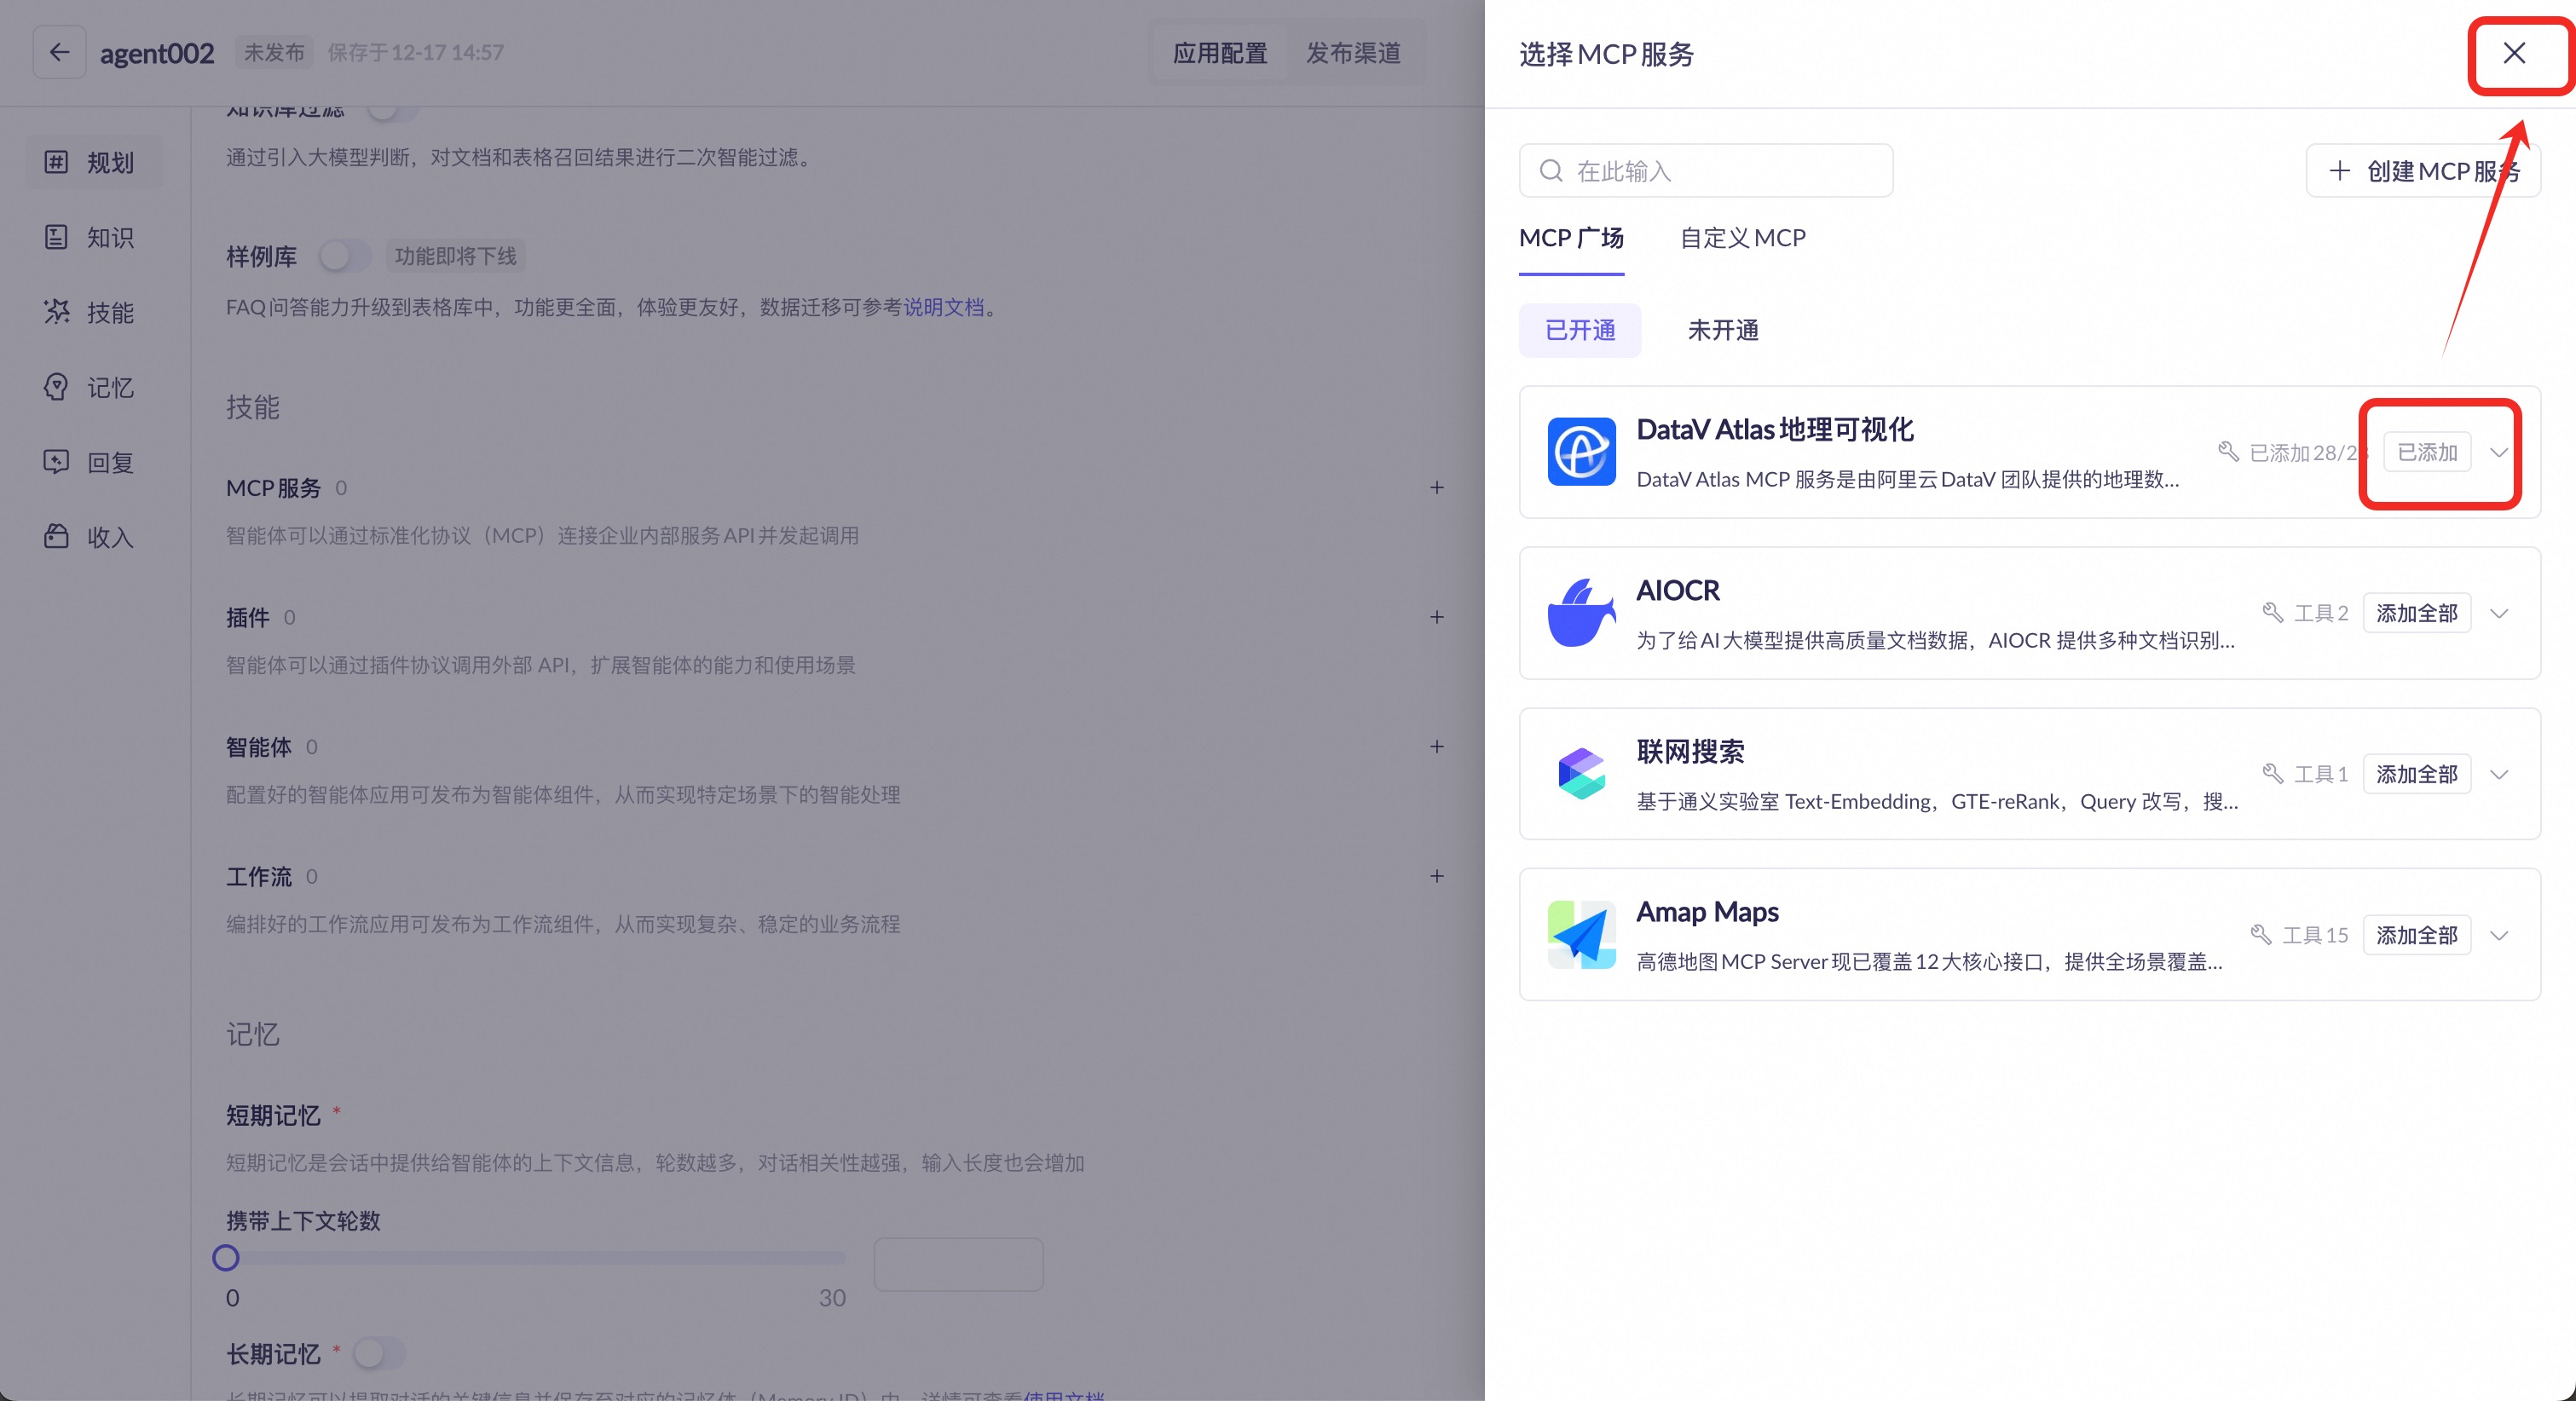Click the back arrow next to agent002
This screenshot has width=2576, height=1401.
59,52
